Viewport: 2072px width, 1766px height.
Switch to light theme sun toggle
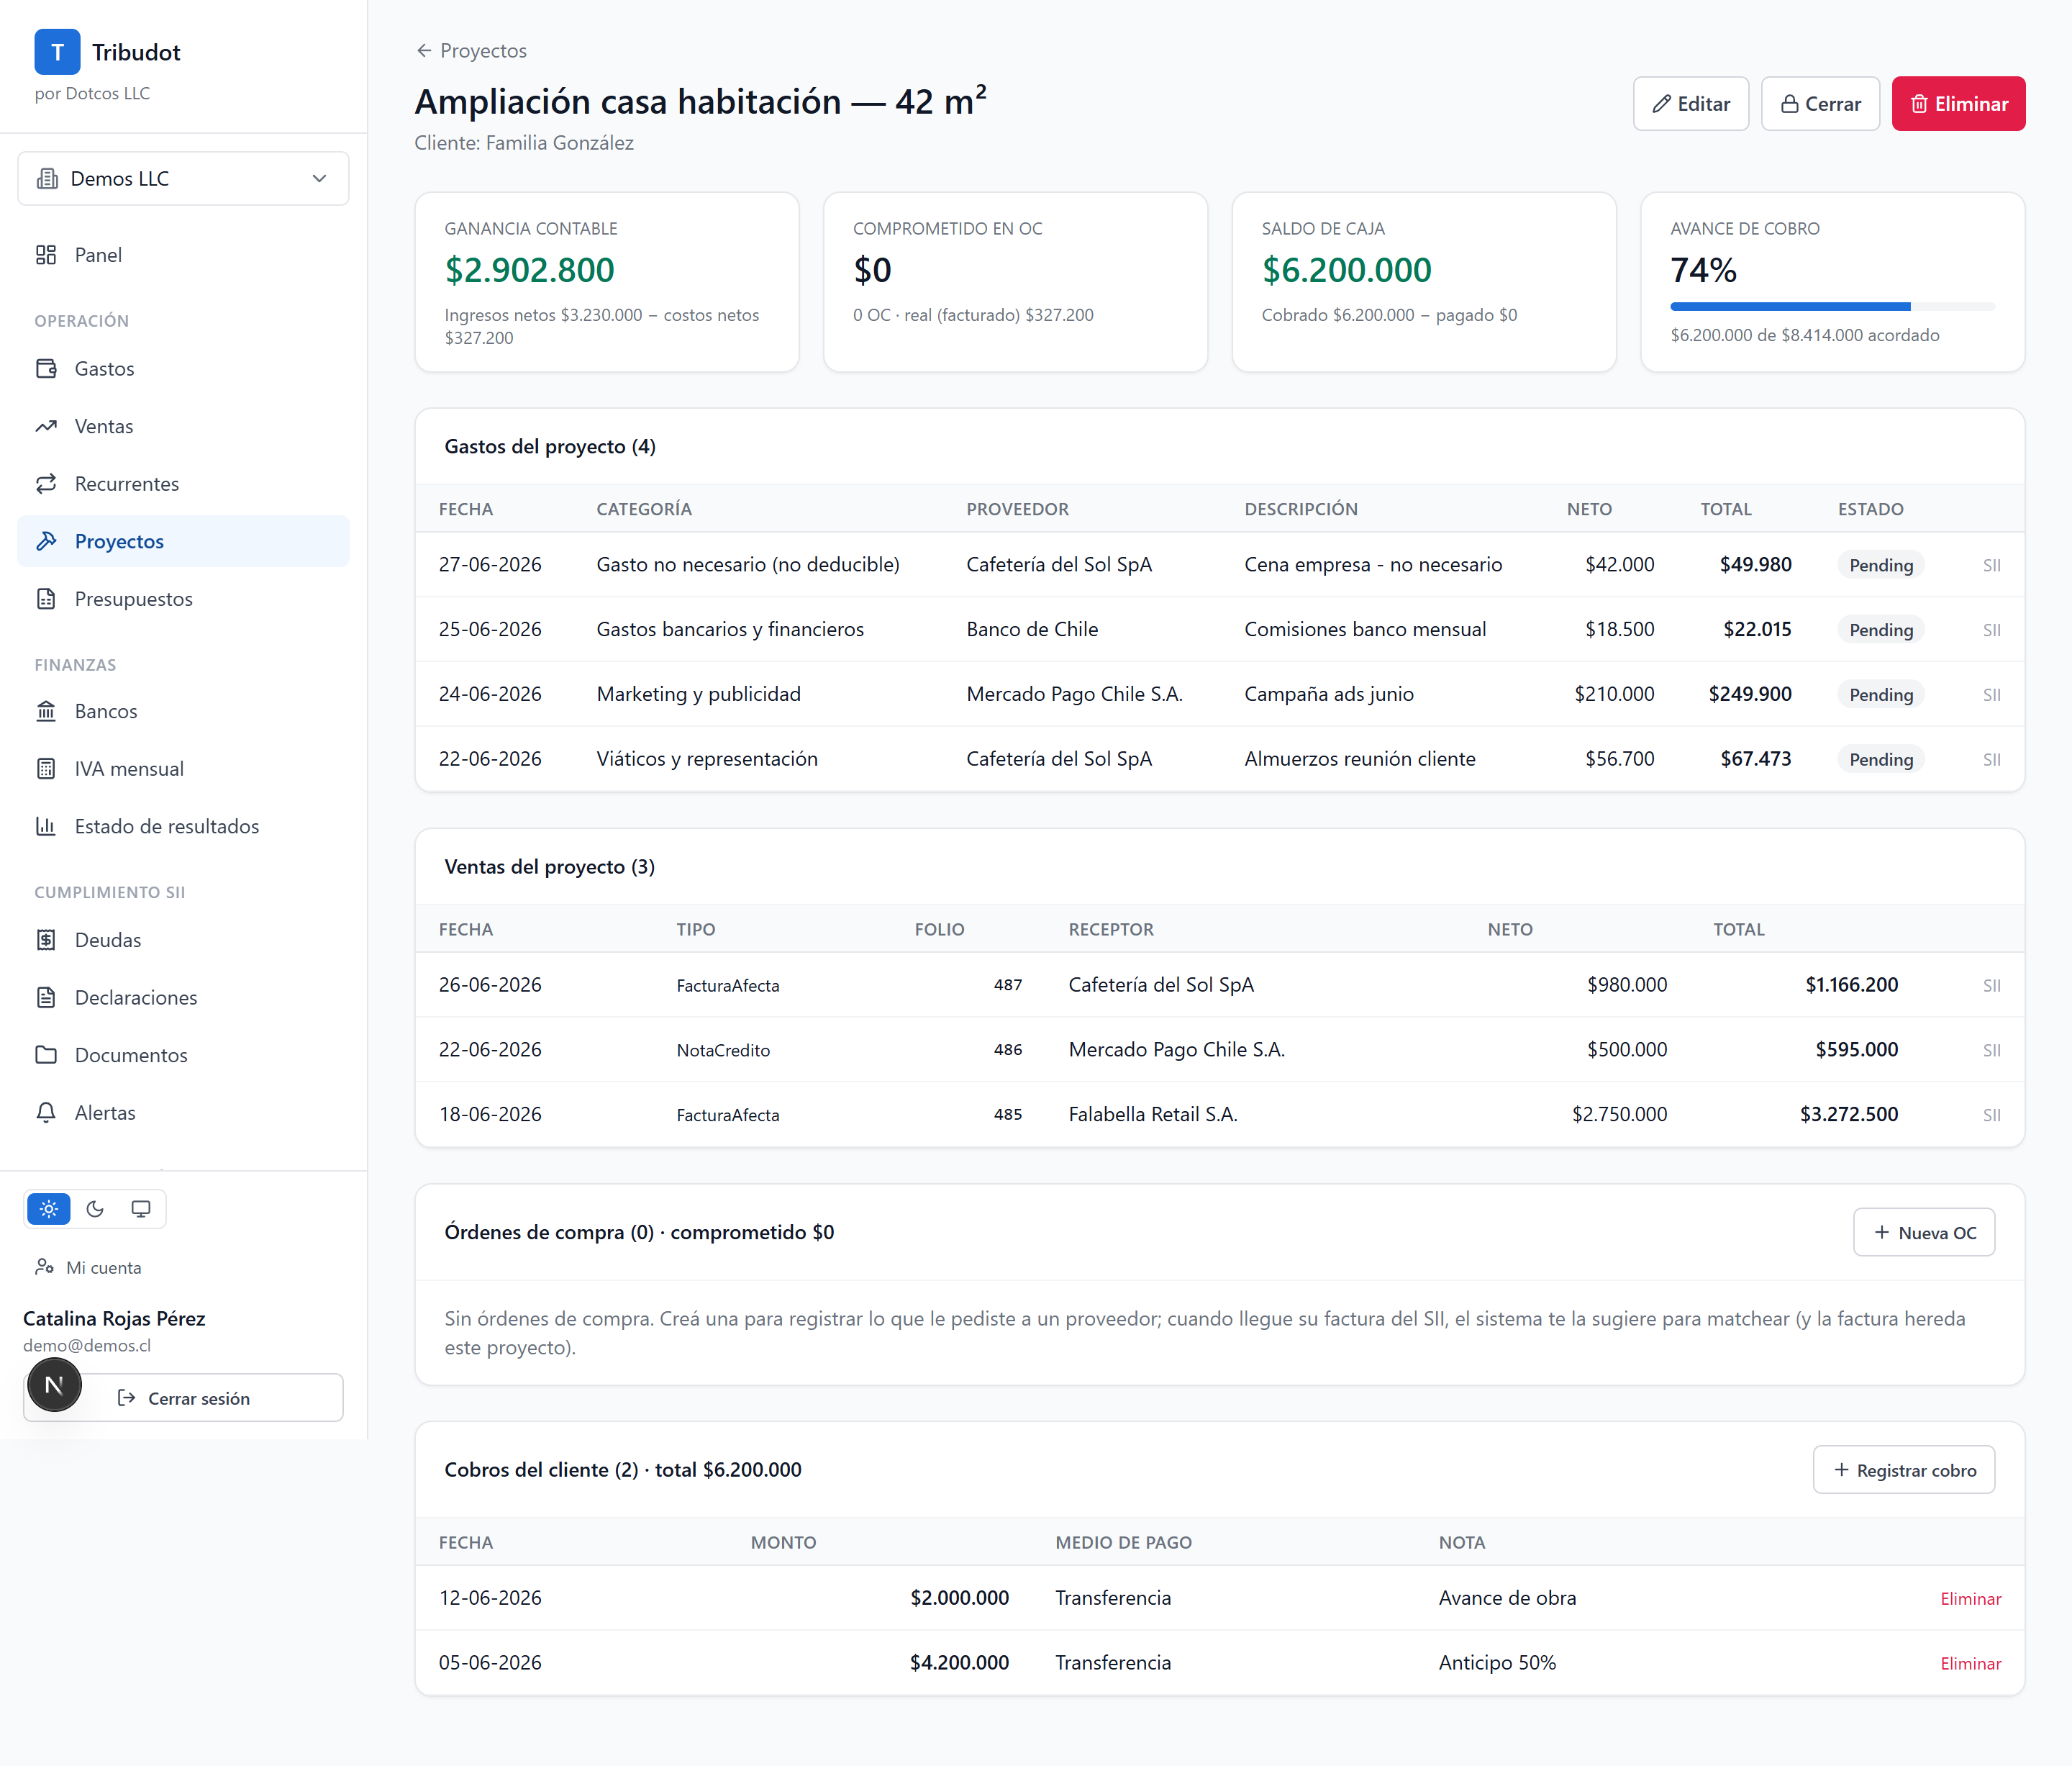tap(49, 1209)
